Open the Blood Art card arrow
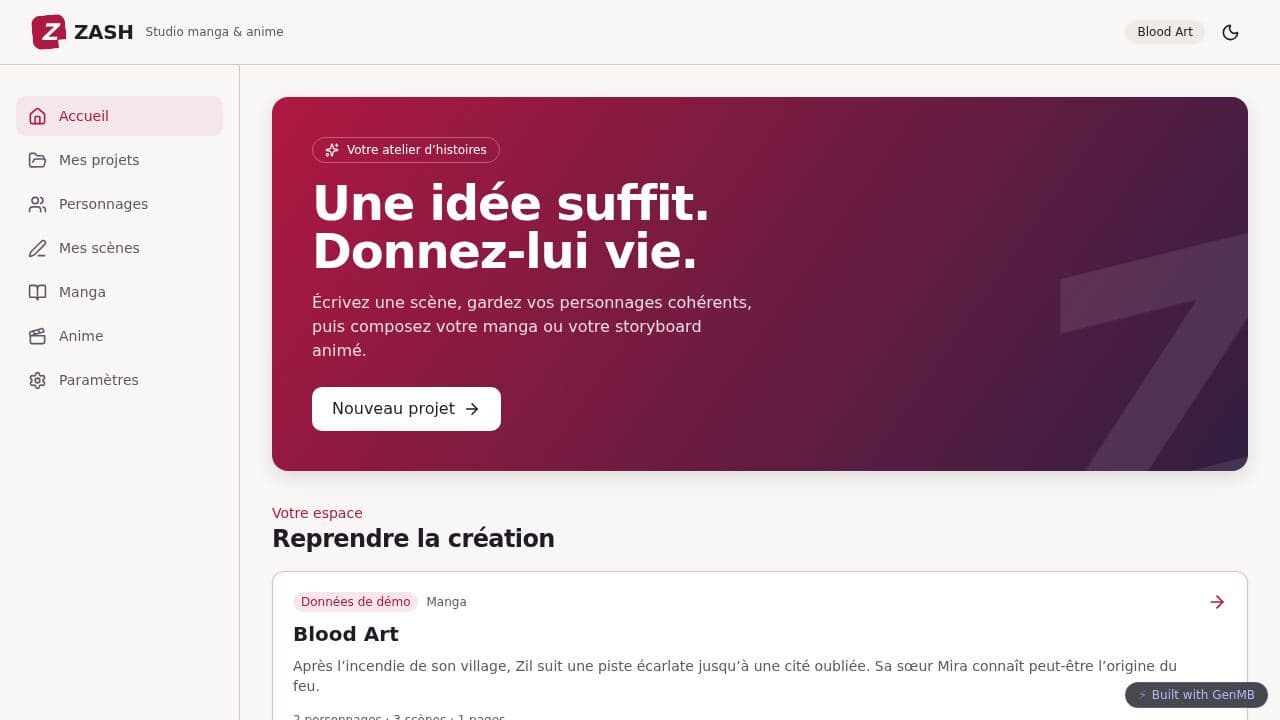The height and width of the screenshot is (720, 1280). 1217,602
